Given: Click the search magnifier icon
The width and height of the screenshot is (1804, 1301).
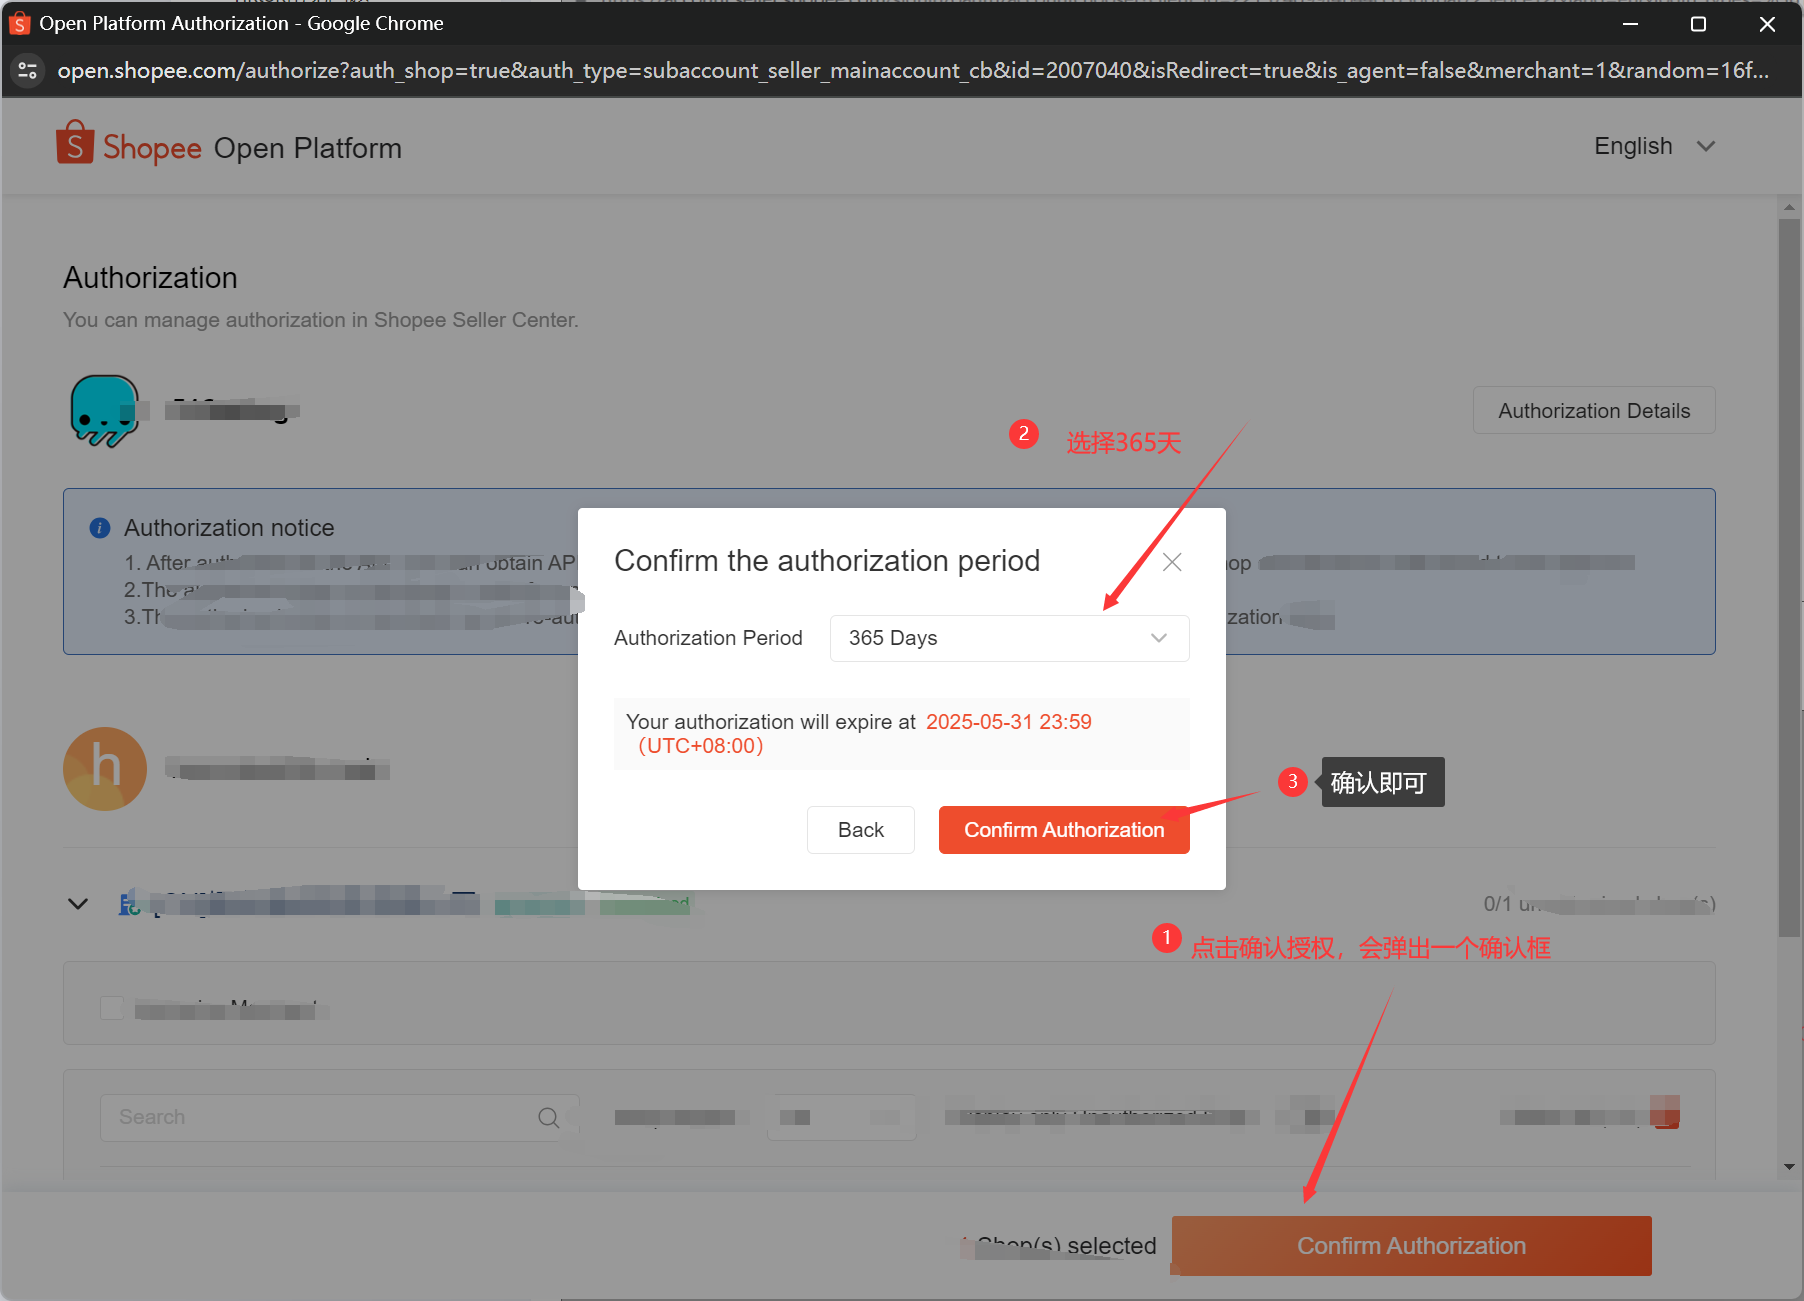Looking at the screenshot, I should (548, 1117).
